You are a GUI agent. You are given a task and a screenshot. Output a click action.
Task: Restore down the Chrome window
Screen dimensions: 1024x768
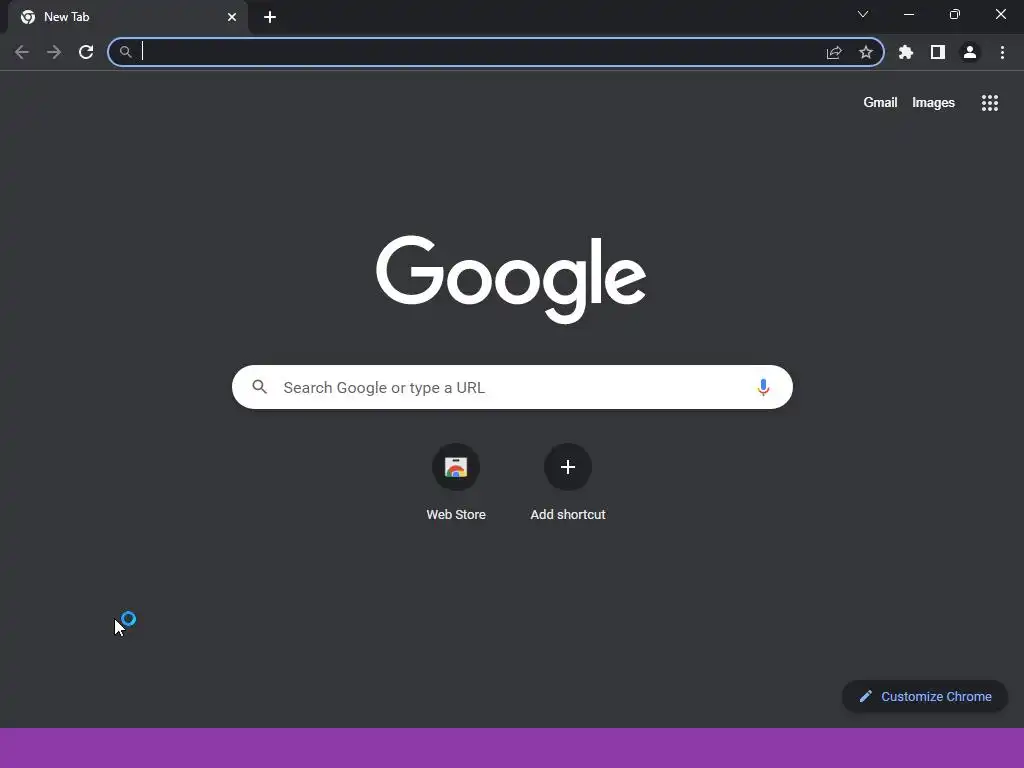[955, 14]
